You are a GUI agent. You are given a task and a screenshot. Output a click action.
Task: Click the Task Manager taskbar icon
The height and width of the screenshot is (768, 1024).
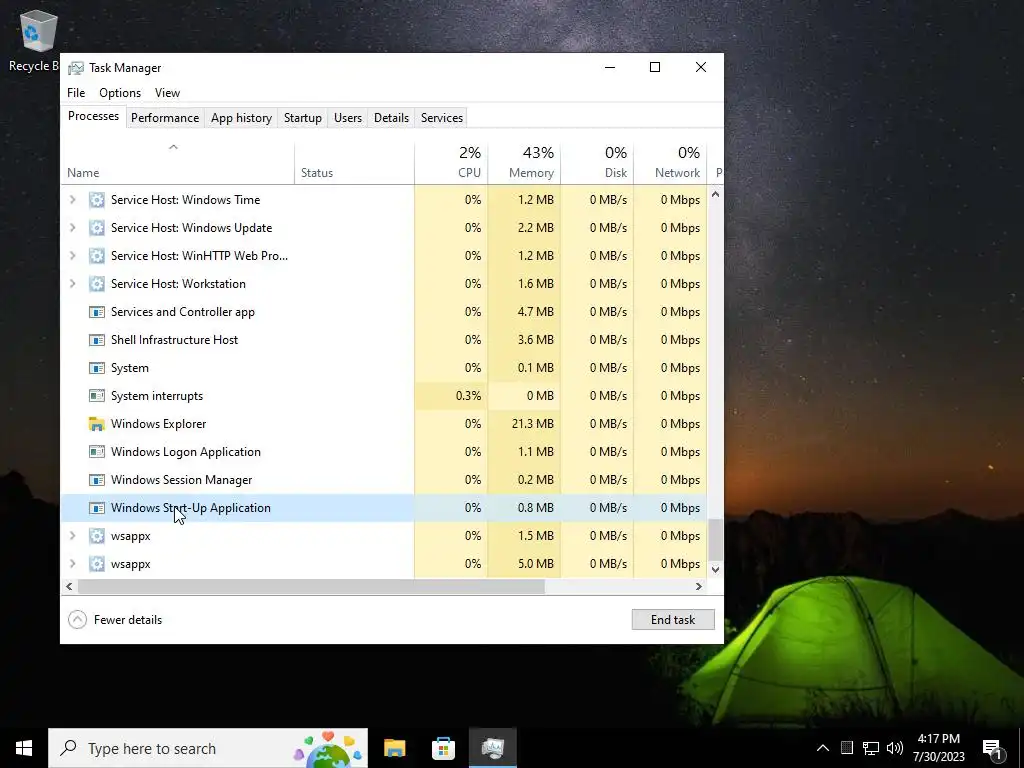tap(492, 748)
